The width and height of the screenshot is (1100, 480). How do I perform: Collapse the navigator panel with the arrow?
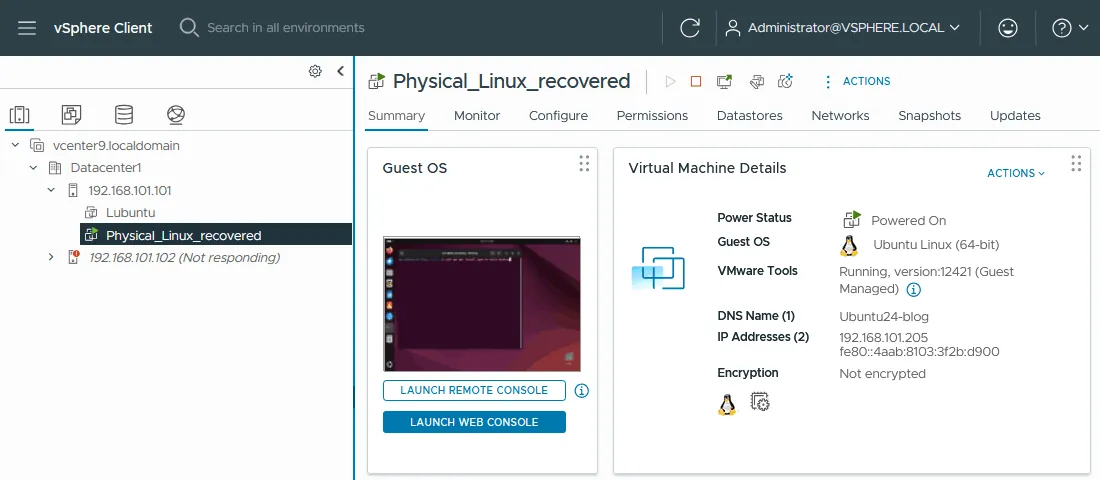tap(341, 71)
